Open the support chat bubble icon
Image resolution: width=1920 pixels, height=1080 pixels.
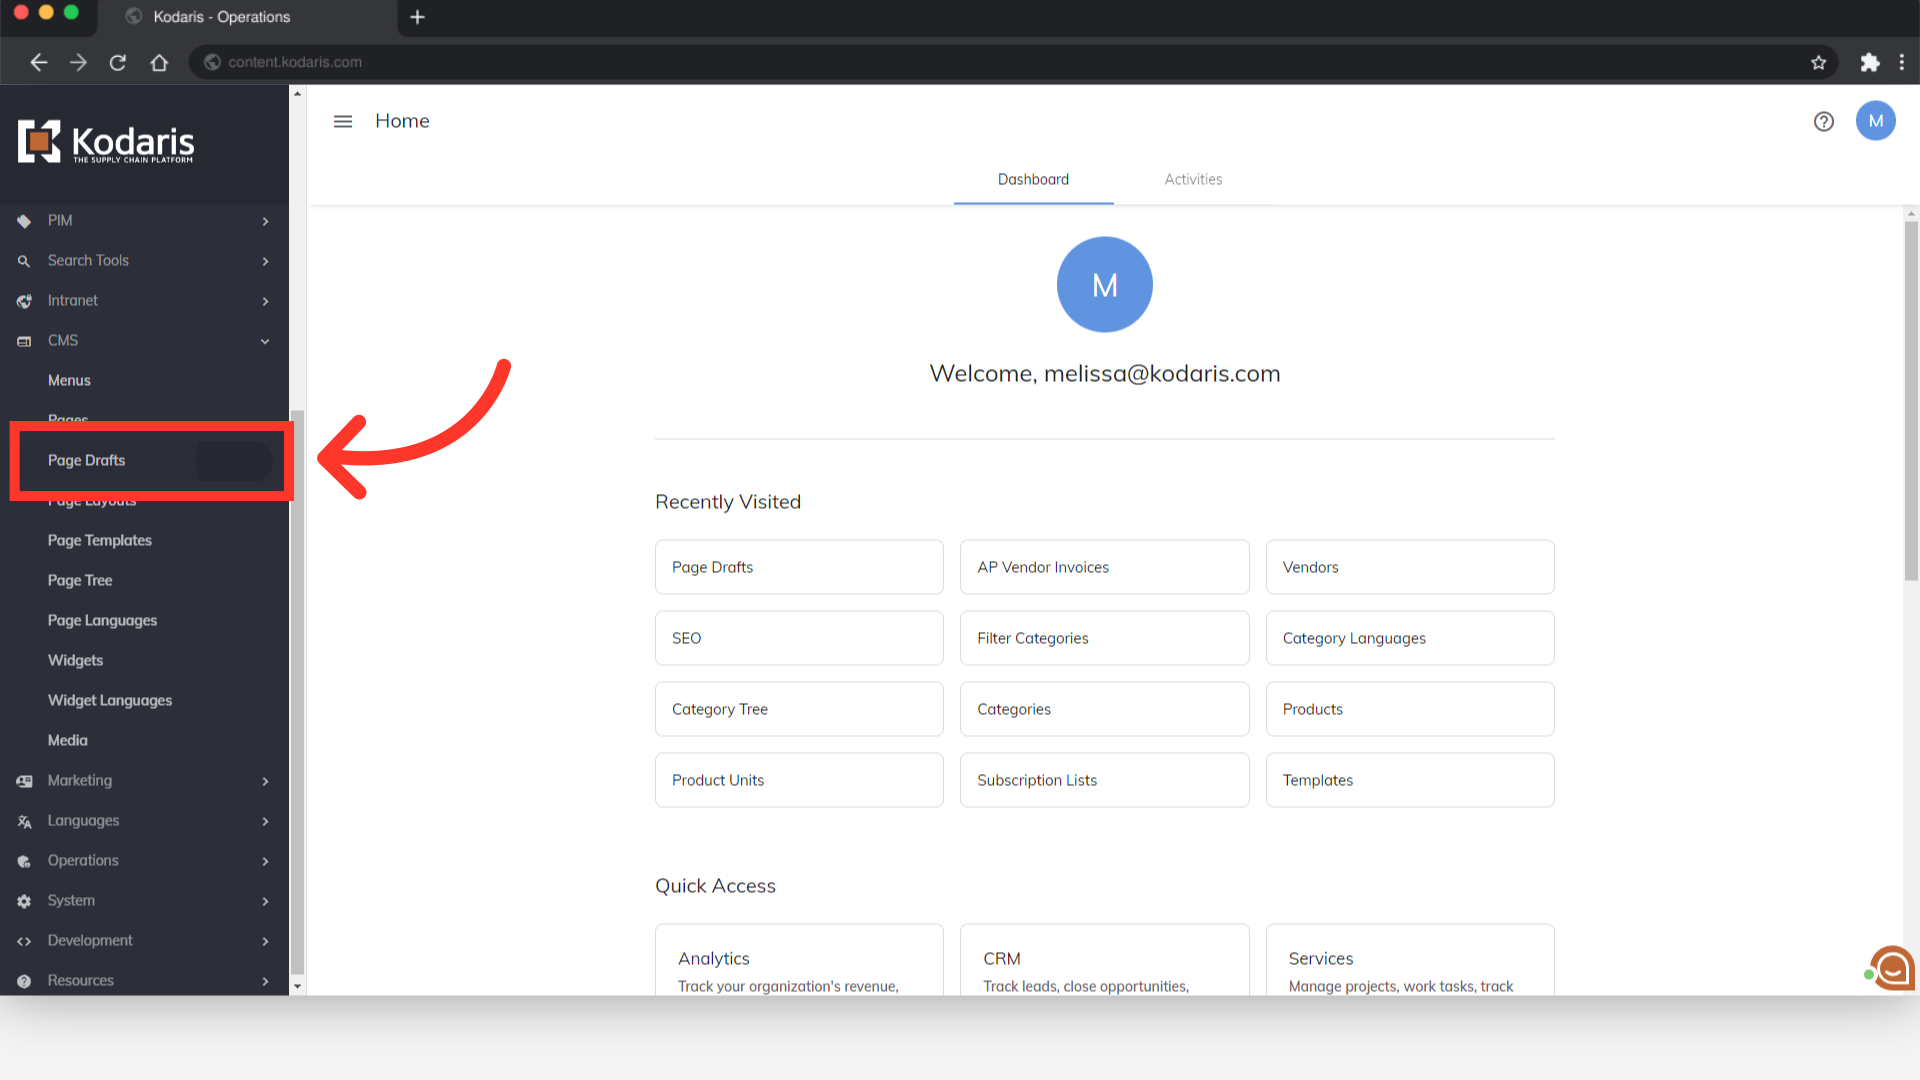pyautogui.click(x=1892, y=968)
